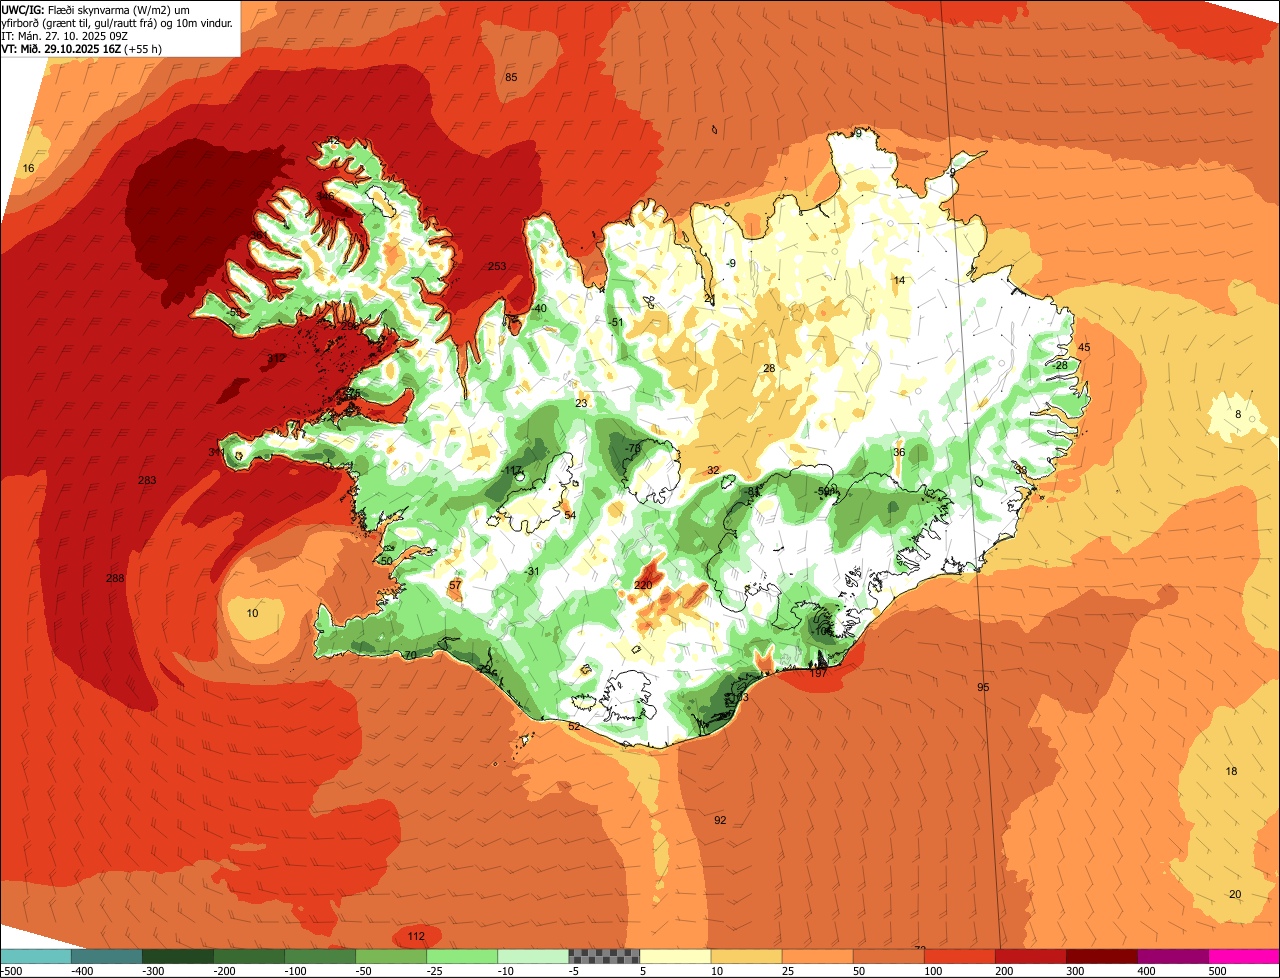This screenshot has height=978, width=1280.
Task: Click the red-orange 100 to 200 legend swatch
Action: 959,955
